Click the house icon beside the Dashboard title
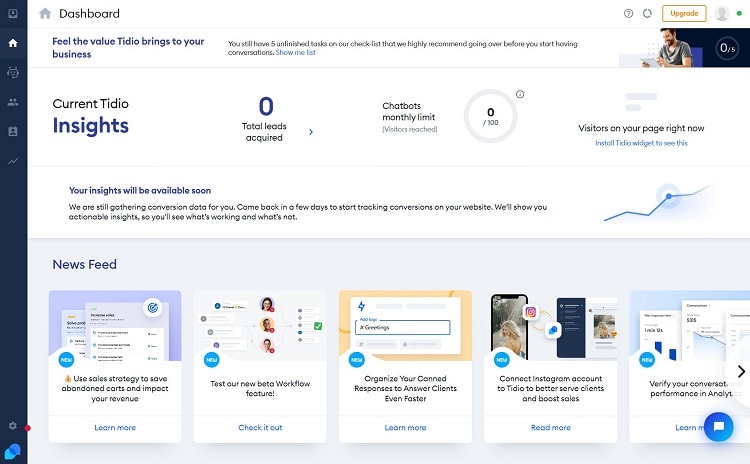This screenshot has height=464, width=750. click(x=45, y=13)
